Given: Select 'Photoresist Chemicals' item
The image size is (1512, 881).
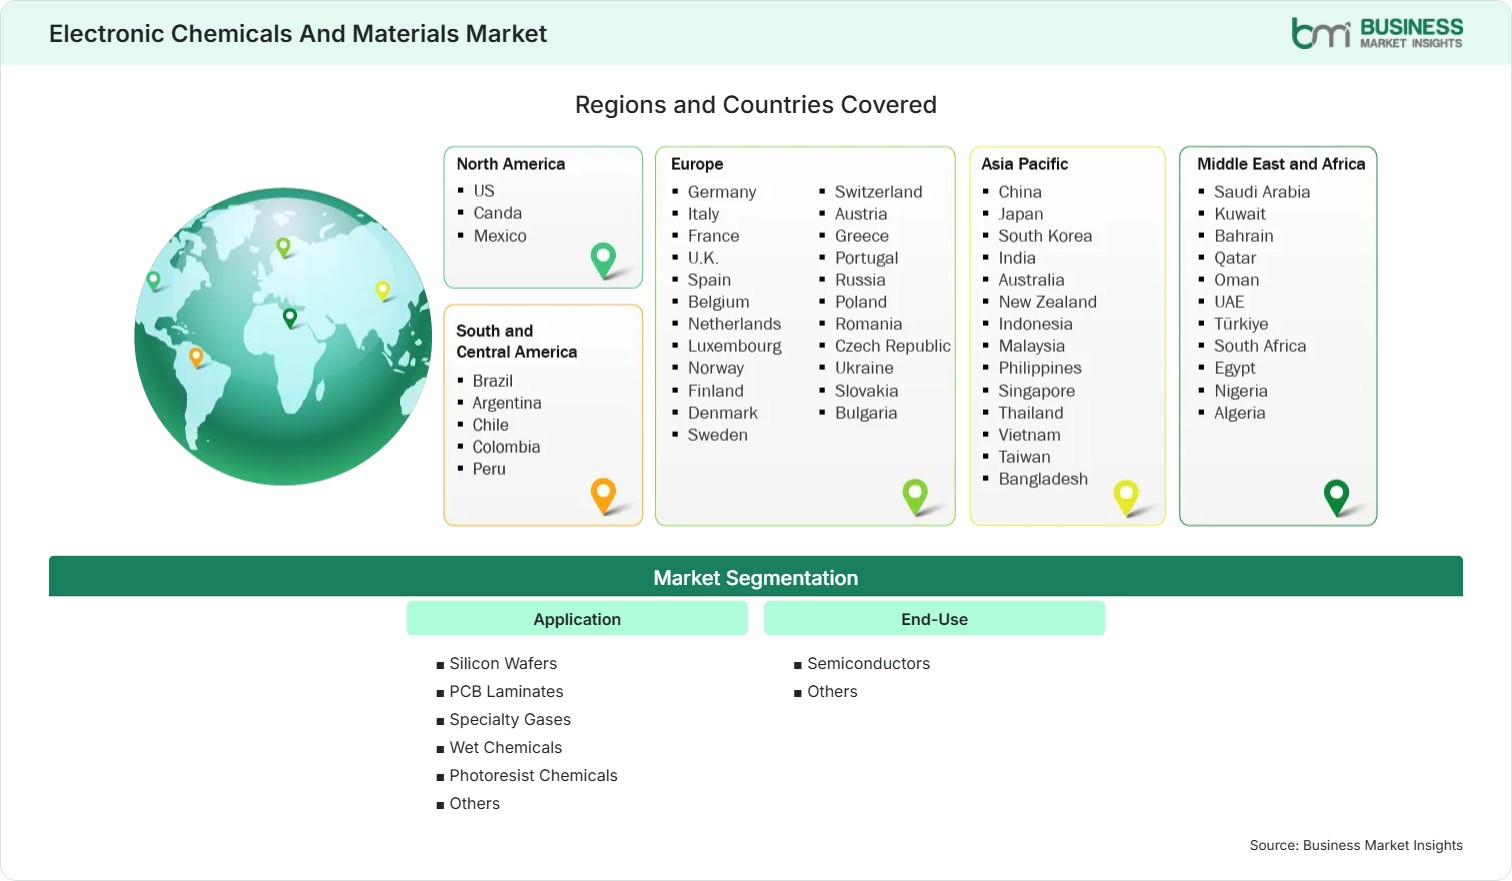Looking at the screenshot, I should coord(533,775).
